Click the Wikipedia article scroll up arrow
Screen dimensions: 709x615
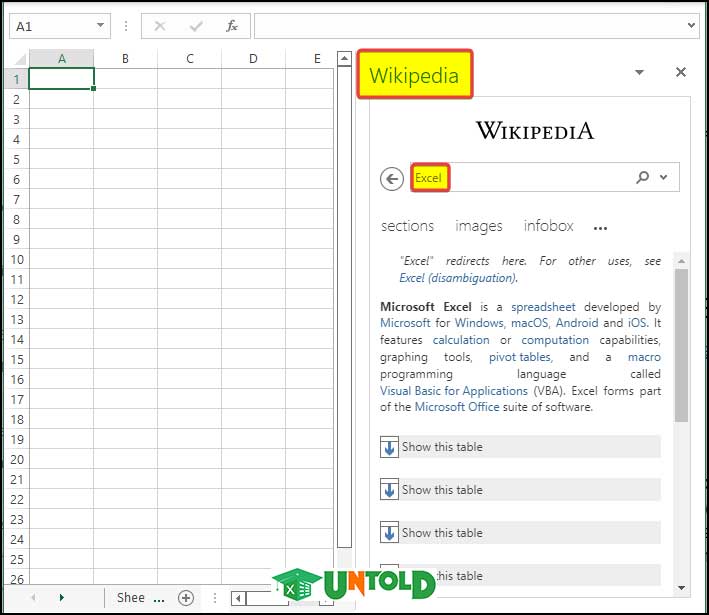tap(681, 261)
